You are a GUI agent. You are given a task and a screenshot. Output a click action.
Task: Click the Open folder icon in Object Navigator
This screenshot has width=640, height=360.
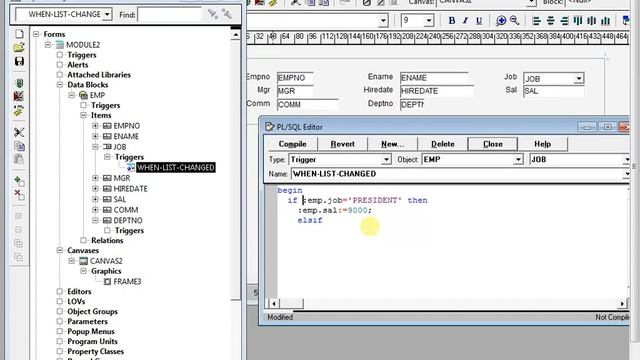pyautogui.click(x=19, y=47)
